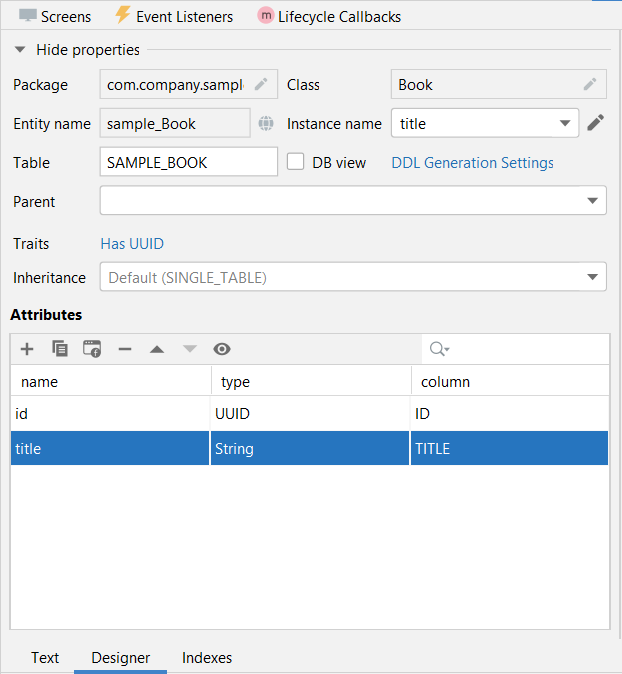Open the Screens menu item
The width and height of the screenshot is (622, 674).
click(55, 16)
